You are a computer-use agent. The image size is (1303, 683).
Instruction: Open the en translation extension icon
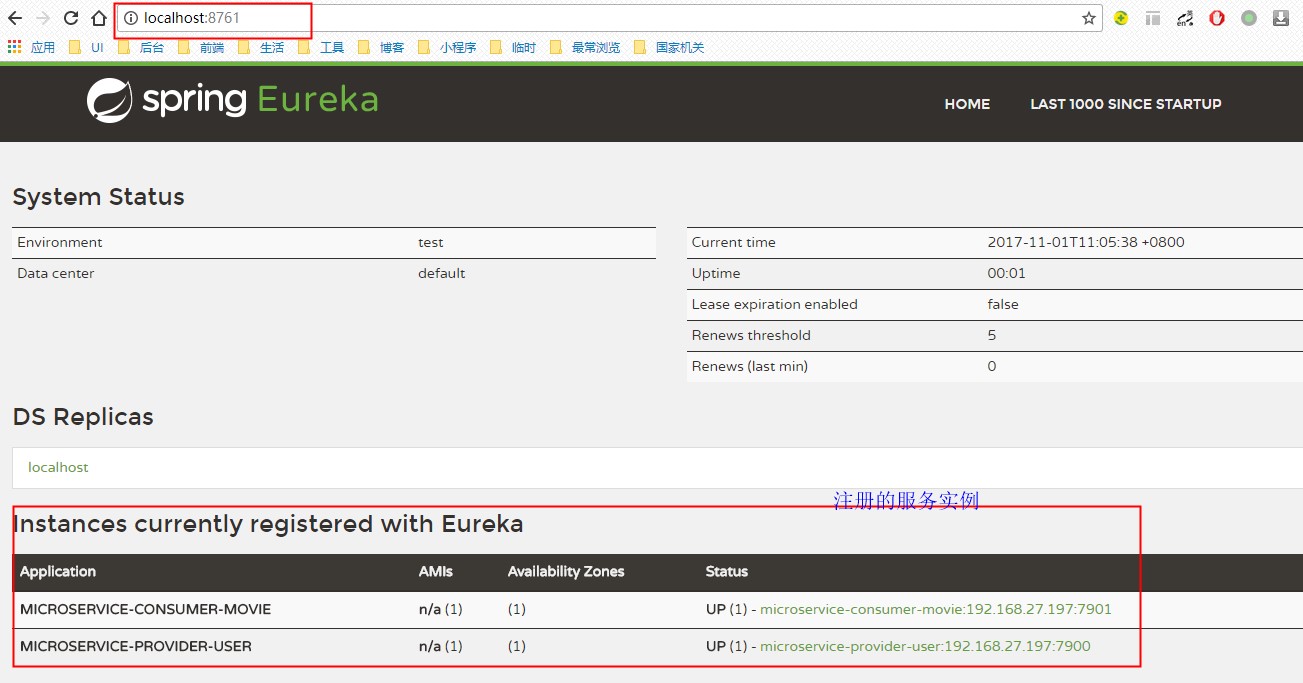1185,18
